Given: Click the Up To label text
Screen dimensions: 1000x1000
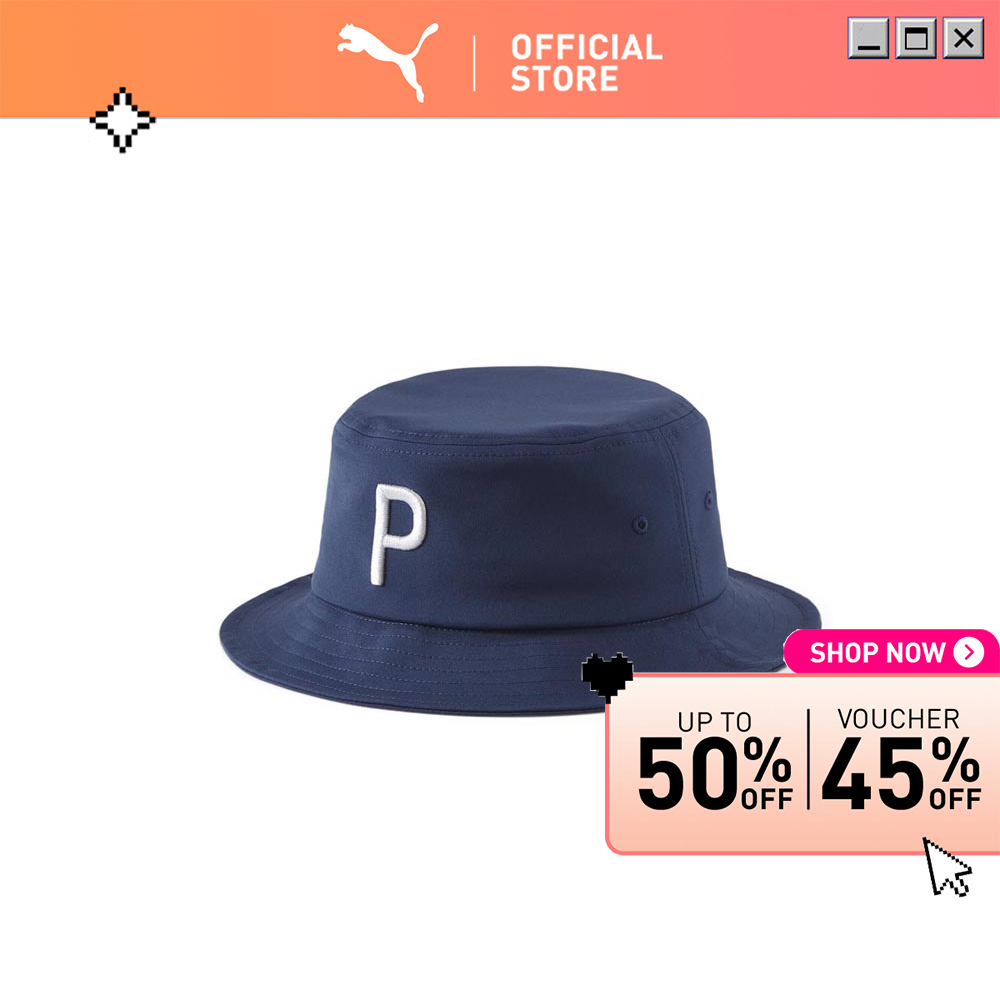Looking at the screenshot, I should 714,722.
